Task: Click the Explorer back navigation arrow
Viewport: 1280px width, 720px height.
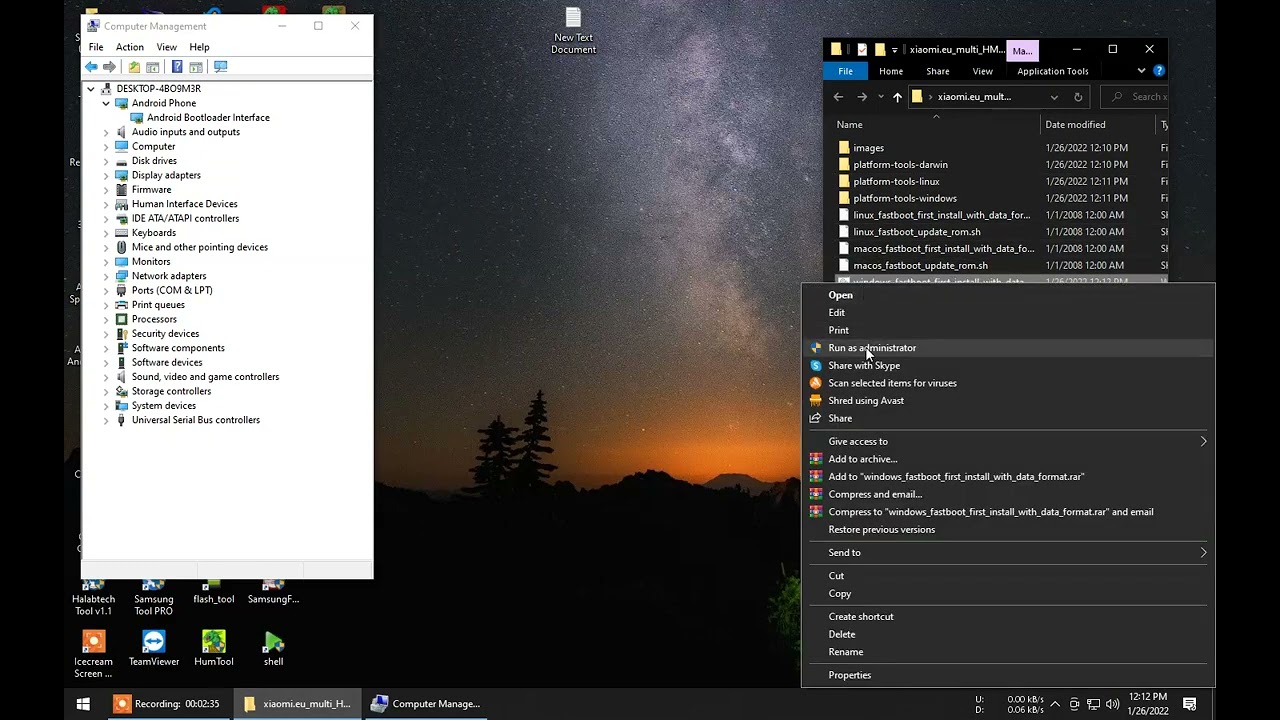Action: 838,97
